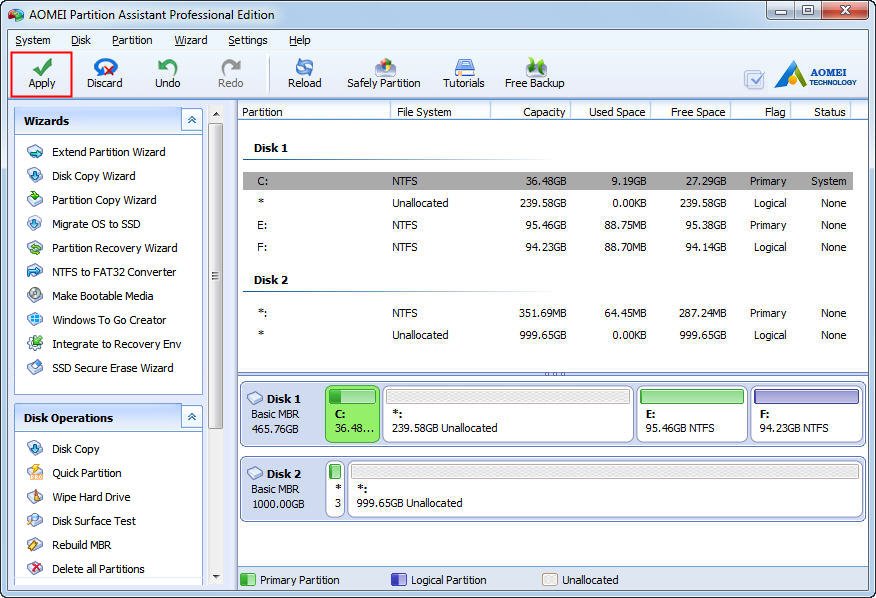The image size is (876, 598).
Task: Click sidebar scrollbar up arrow
Action: point(216,115)
